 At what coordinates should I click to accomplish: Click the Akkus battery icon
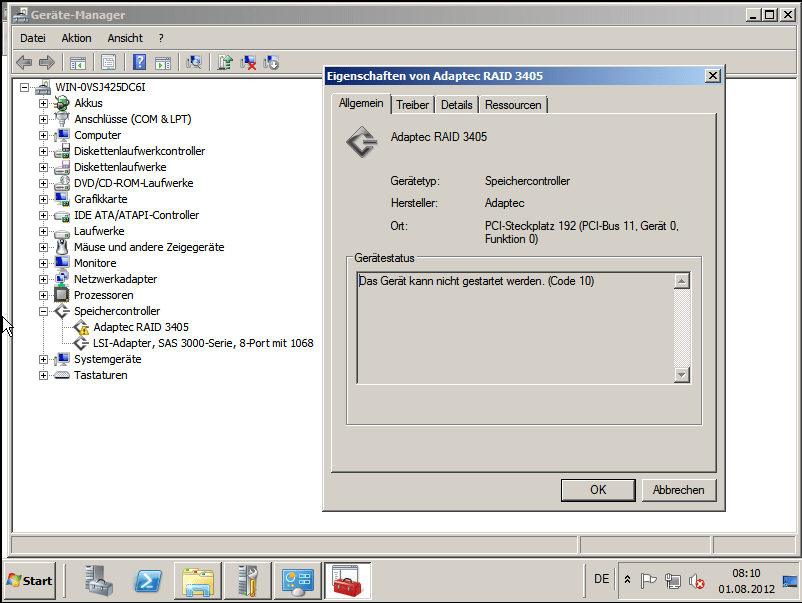(62, 103)
